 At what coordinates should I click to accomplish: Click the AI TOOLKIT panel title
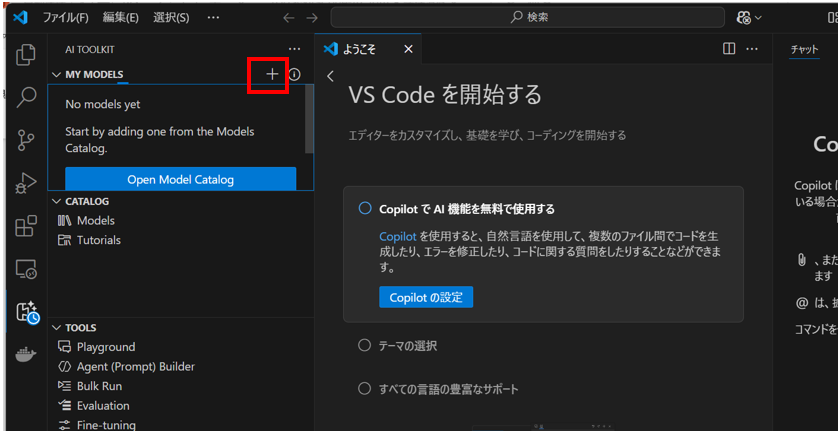coord(90,49)
